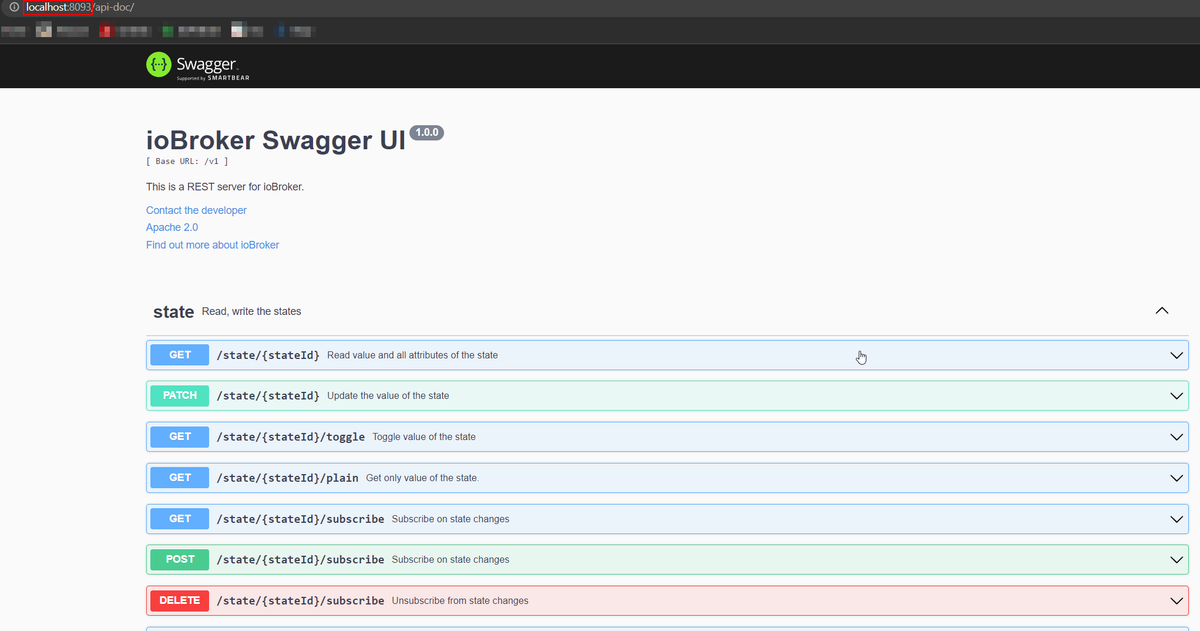
Task: Expand GET /state/{stateId}/subscribe chevron arrow
Action: 1177,519
